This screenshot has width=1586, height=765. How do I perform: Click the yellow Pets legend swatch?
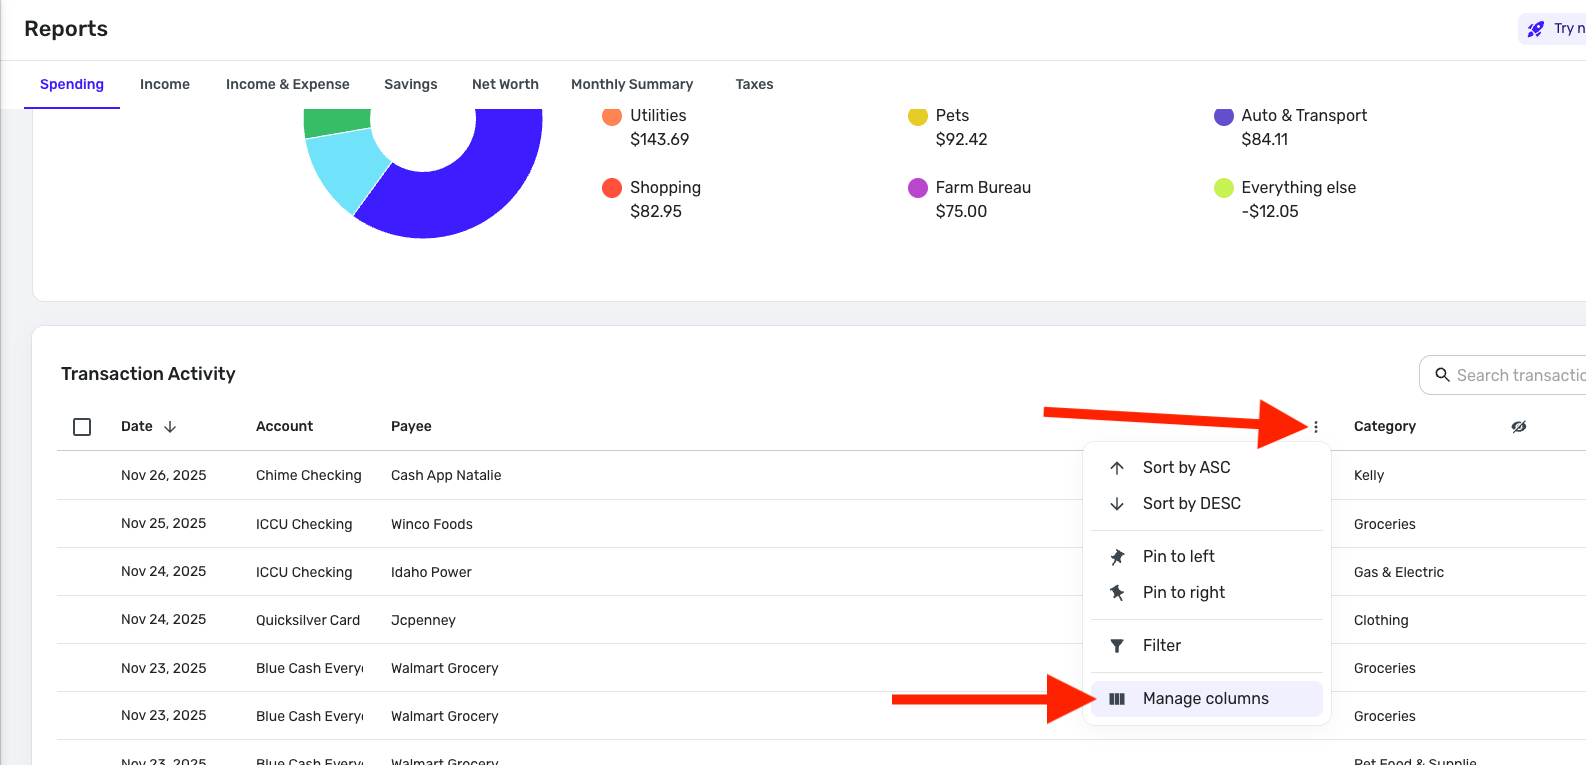918,116
